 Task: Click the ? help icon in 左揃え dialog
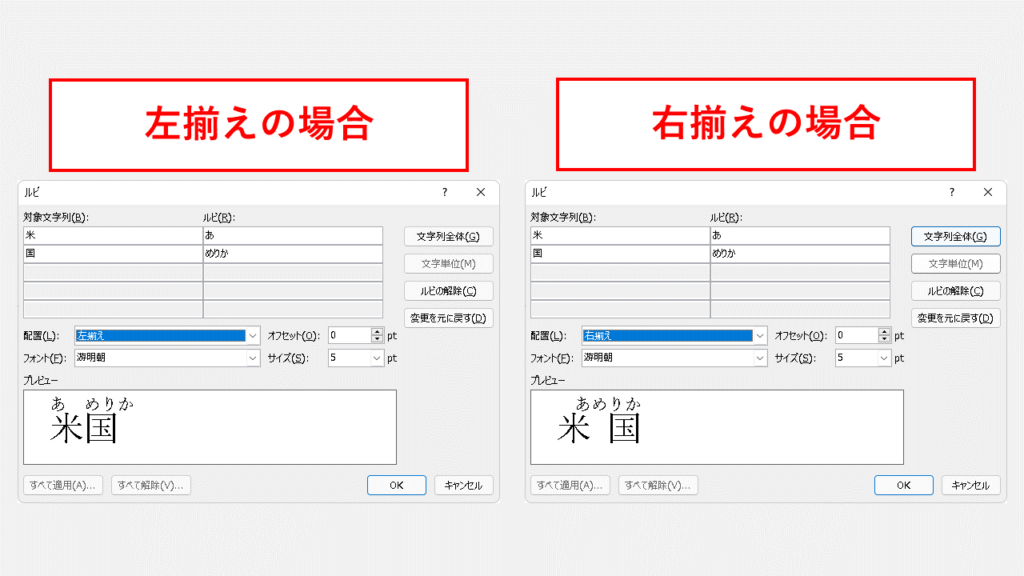coord(445,192)
